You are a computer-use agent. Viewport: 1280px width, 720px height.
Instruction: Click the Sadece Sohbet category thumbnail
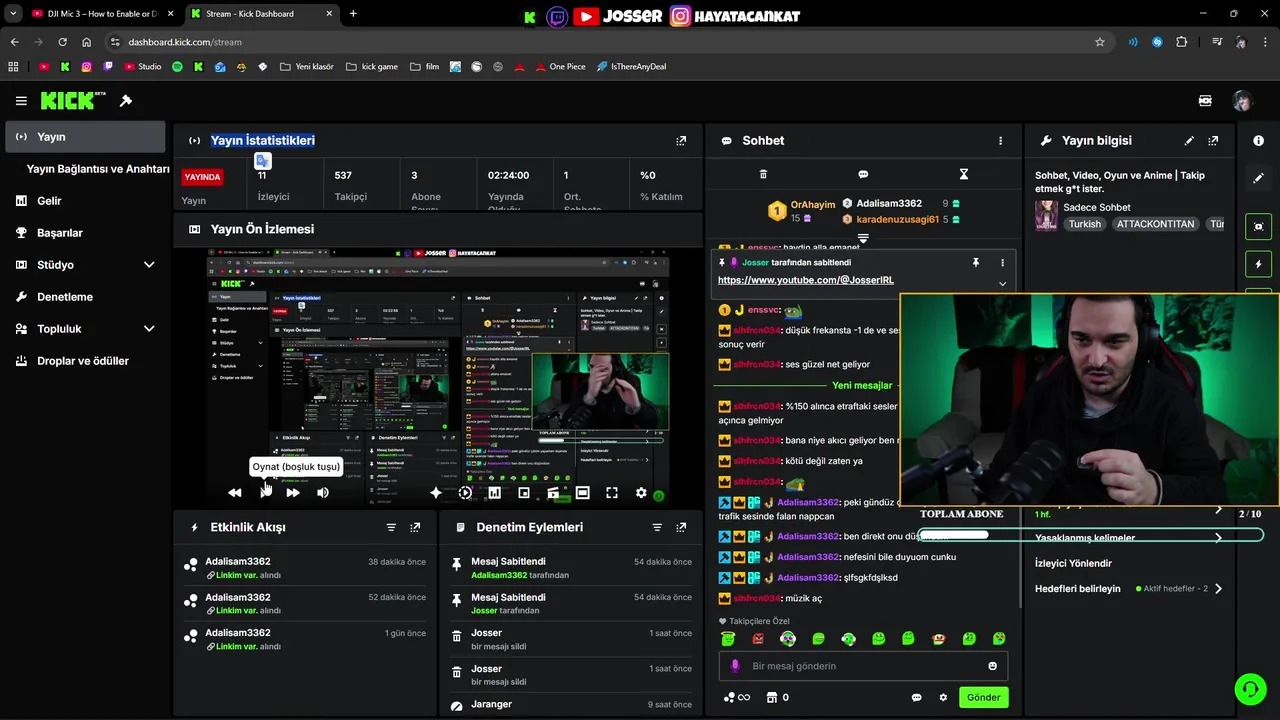click(1046, 216)
